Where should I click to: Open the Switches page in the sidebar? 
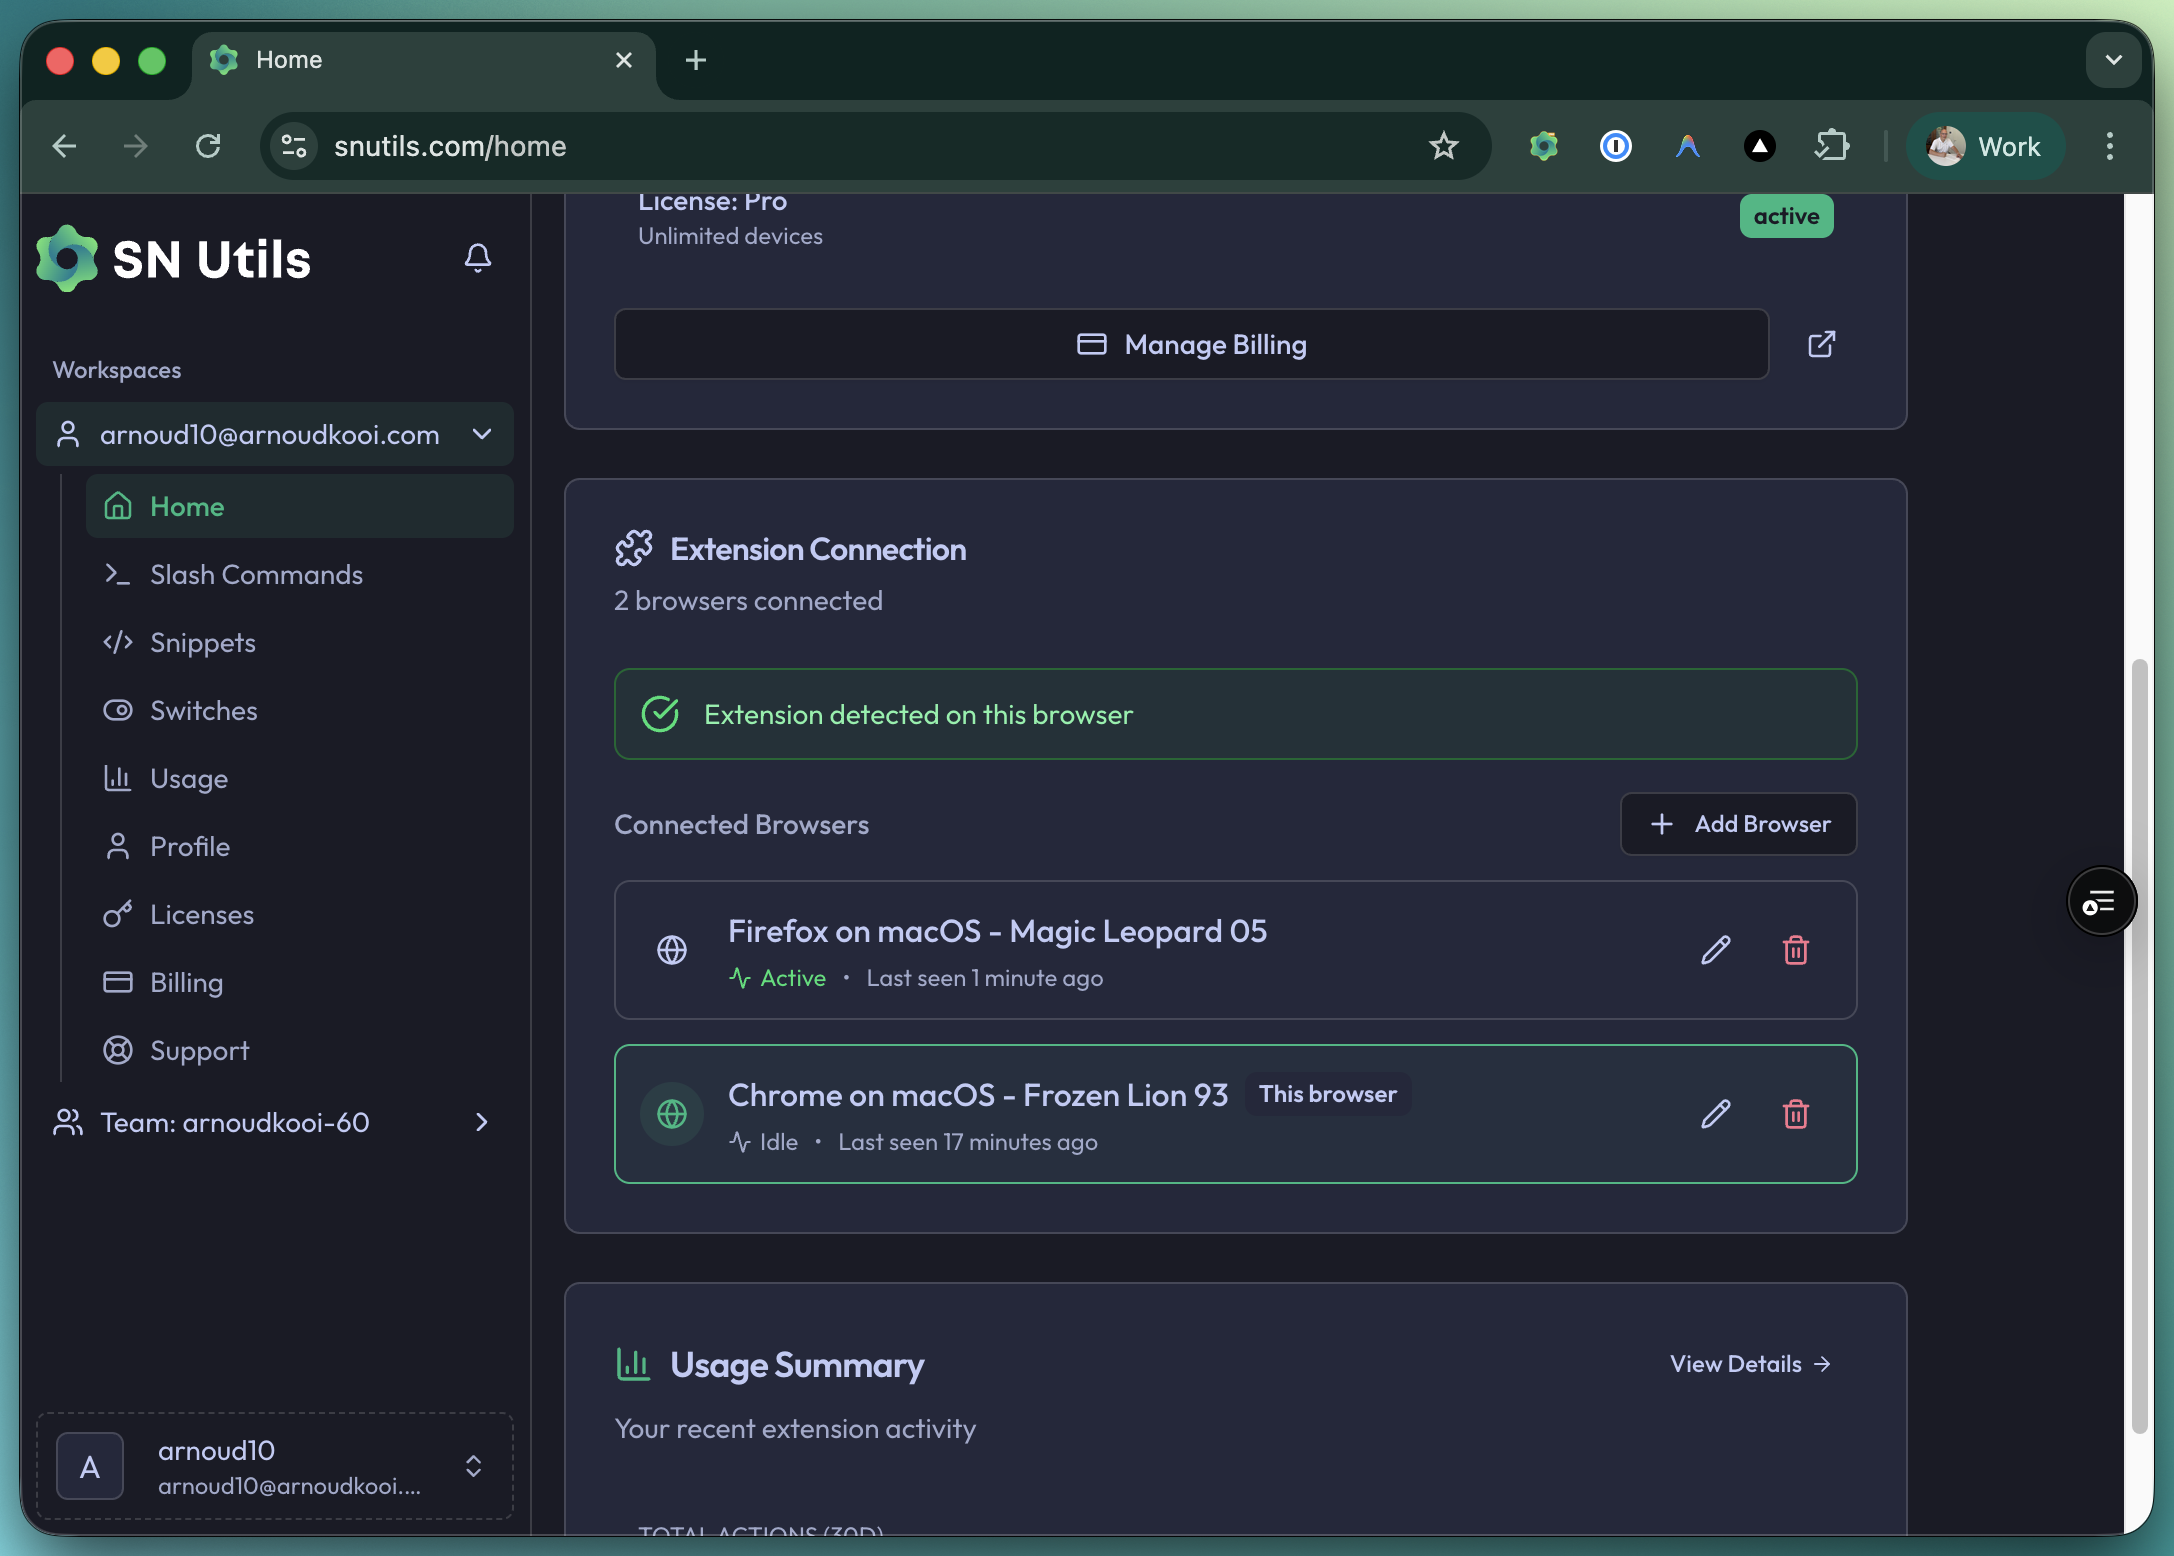(204, 710)
